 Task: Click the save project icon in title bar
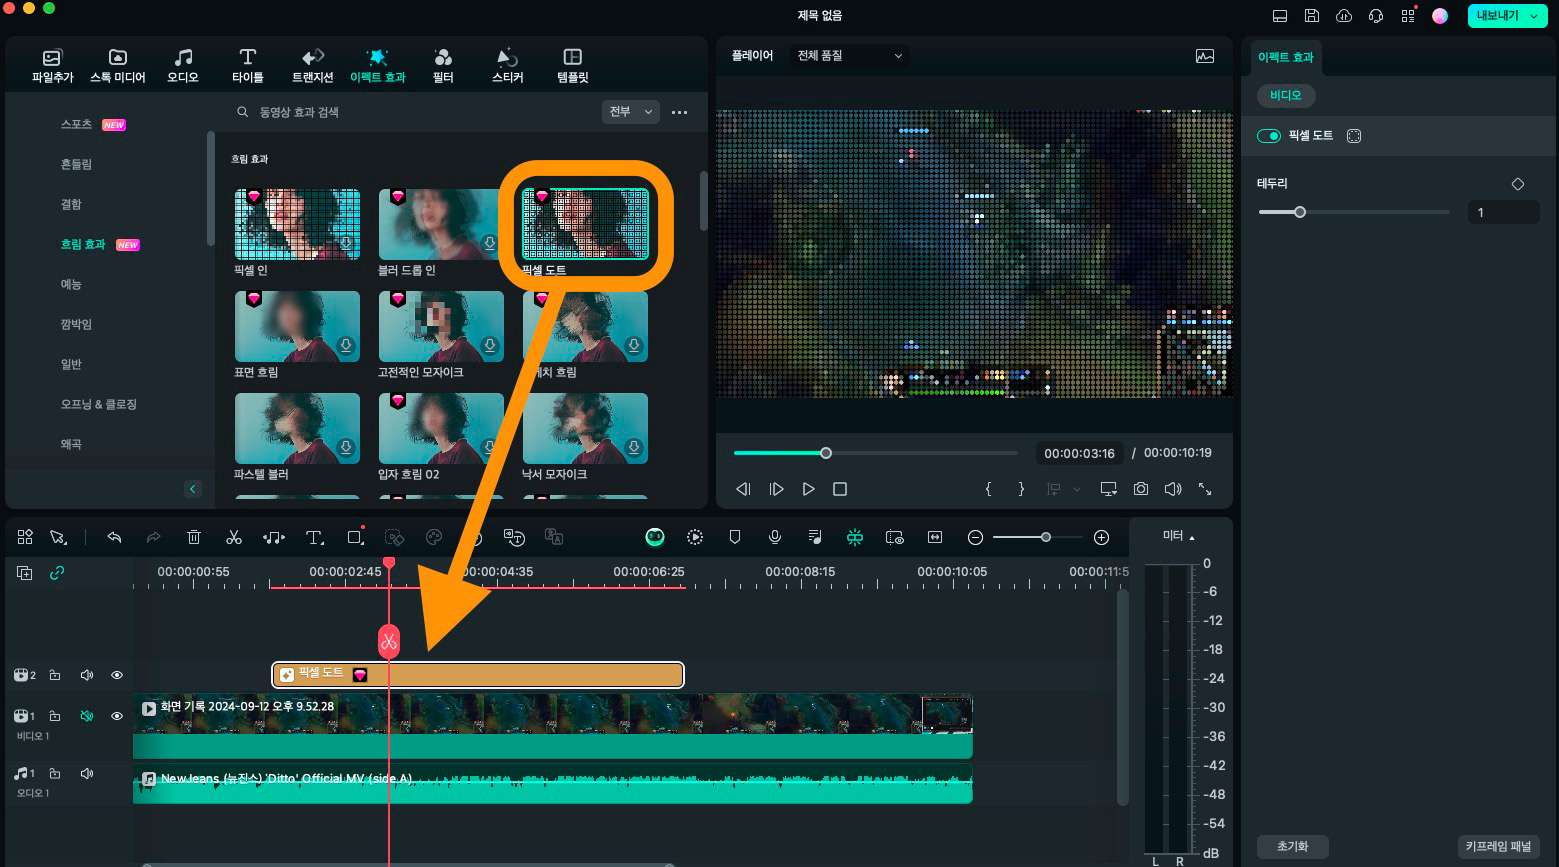click(1312, 16)
